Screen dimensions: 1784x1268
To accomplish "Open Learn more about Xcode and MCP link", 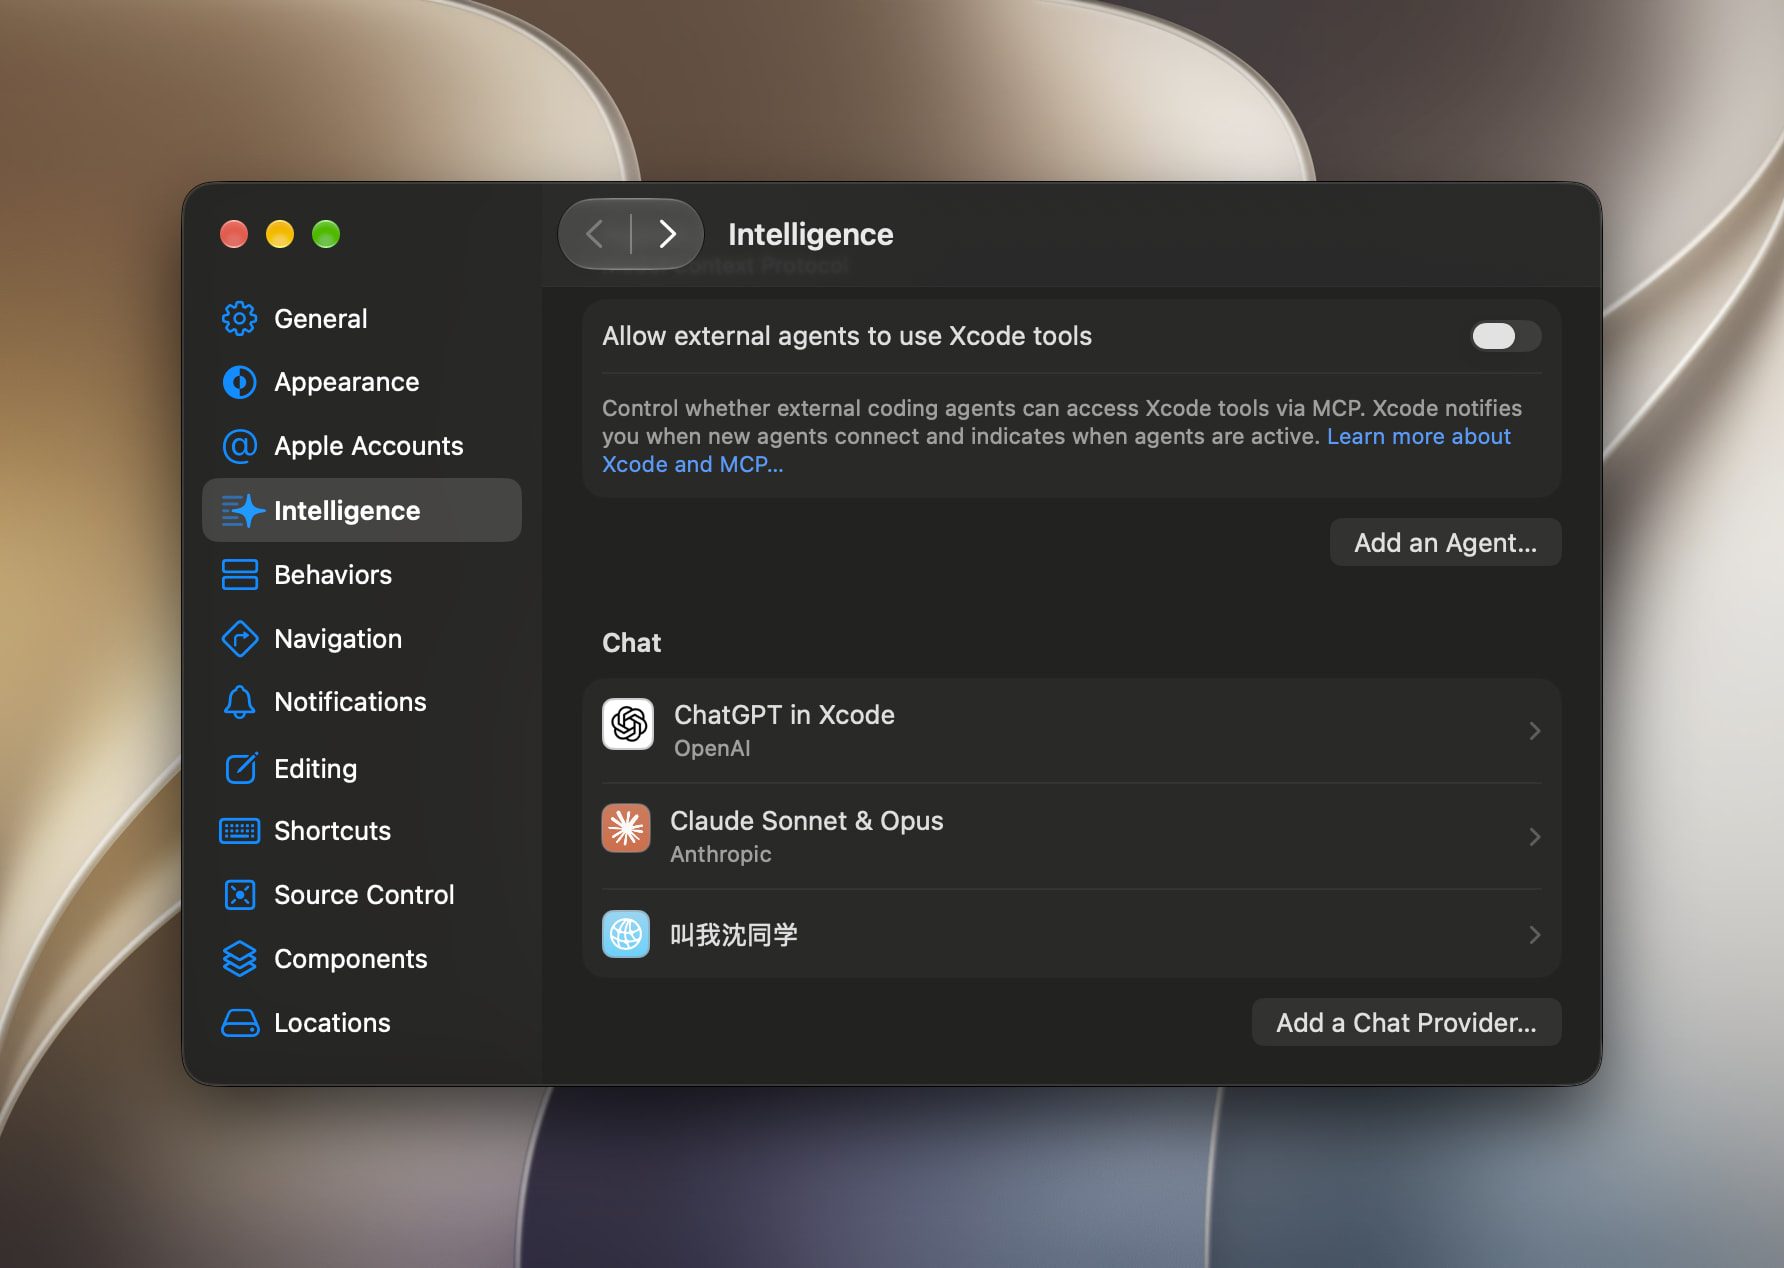I will [x=1418, y=436].
